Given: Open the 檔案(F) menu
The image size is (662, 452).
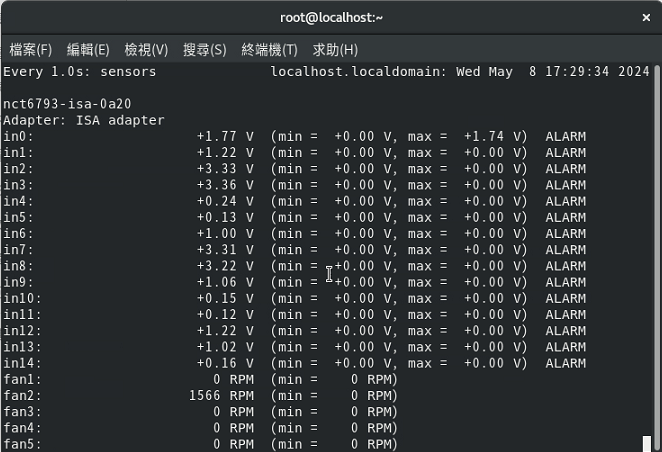Looking at the screenshot, I should [31, 50].
